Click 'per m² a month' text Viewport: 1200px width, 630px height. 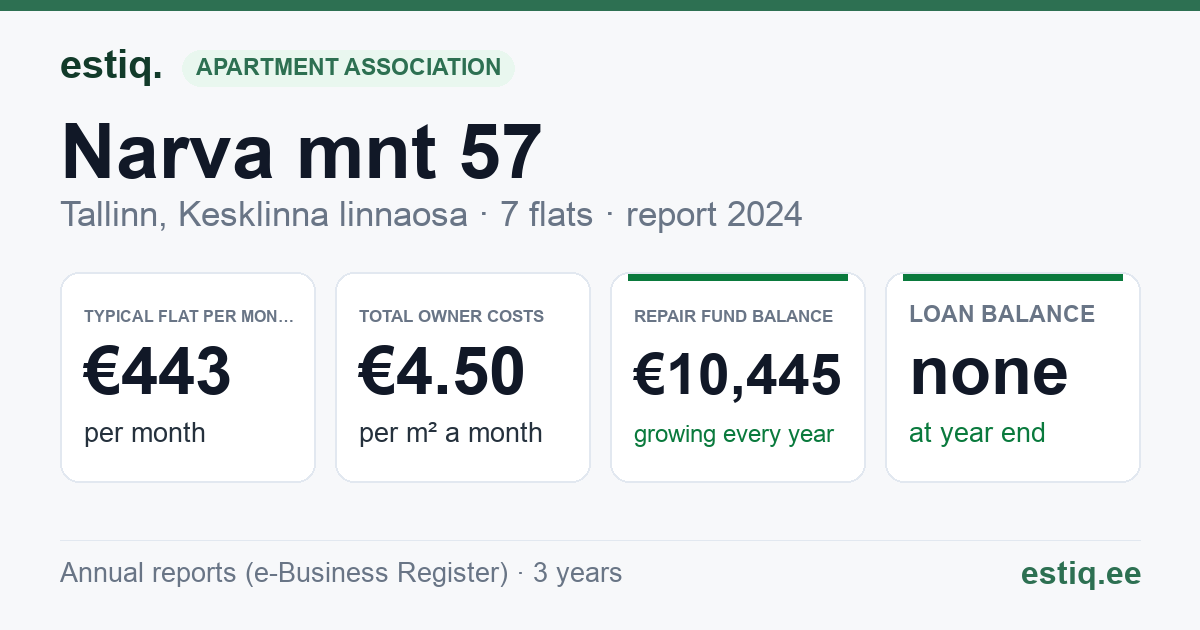point(450,433)
